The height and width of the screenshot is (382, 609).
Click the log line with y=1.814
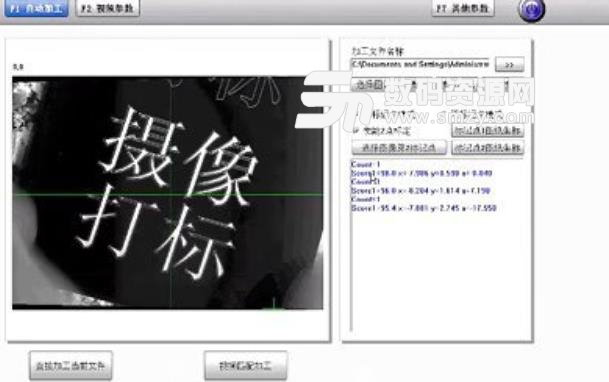(421, 191)
